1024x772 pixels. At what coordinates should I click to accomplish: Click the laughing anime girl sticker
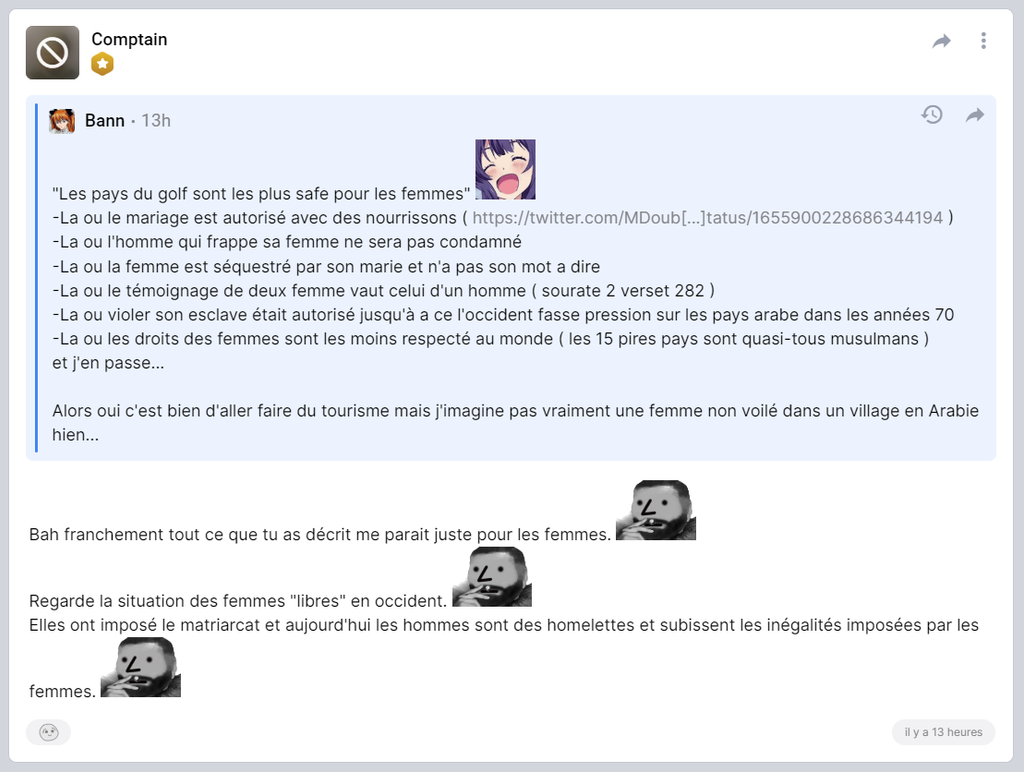(505, 169)
